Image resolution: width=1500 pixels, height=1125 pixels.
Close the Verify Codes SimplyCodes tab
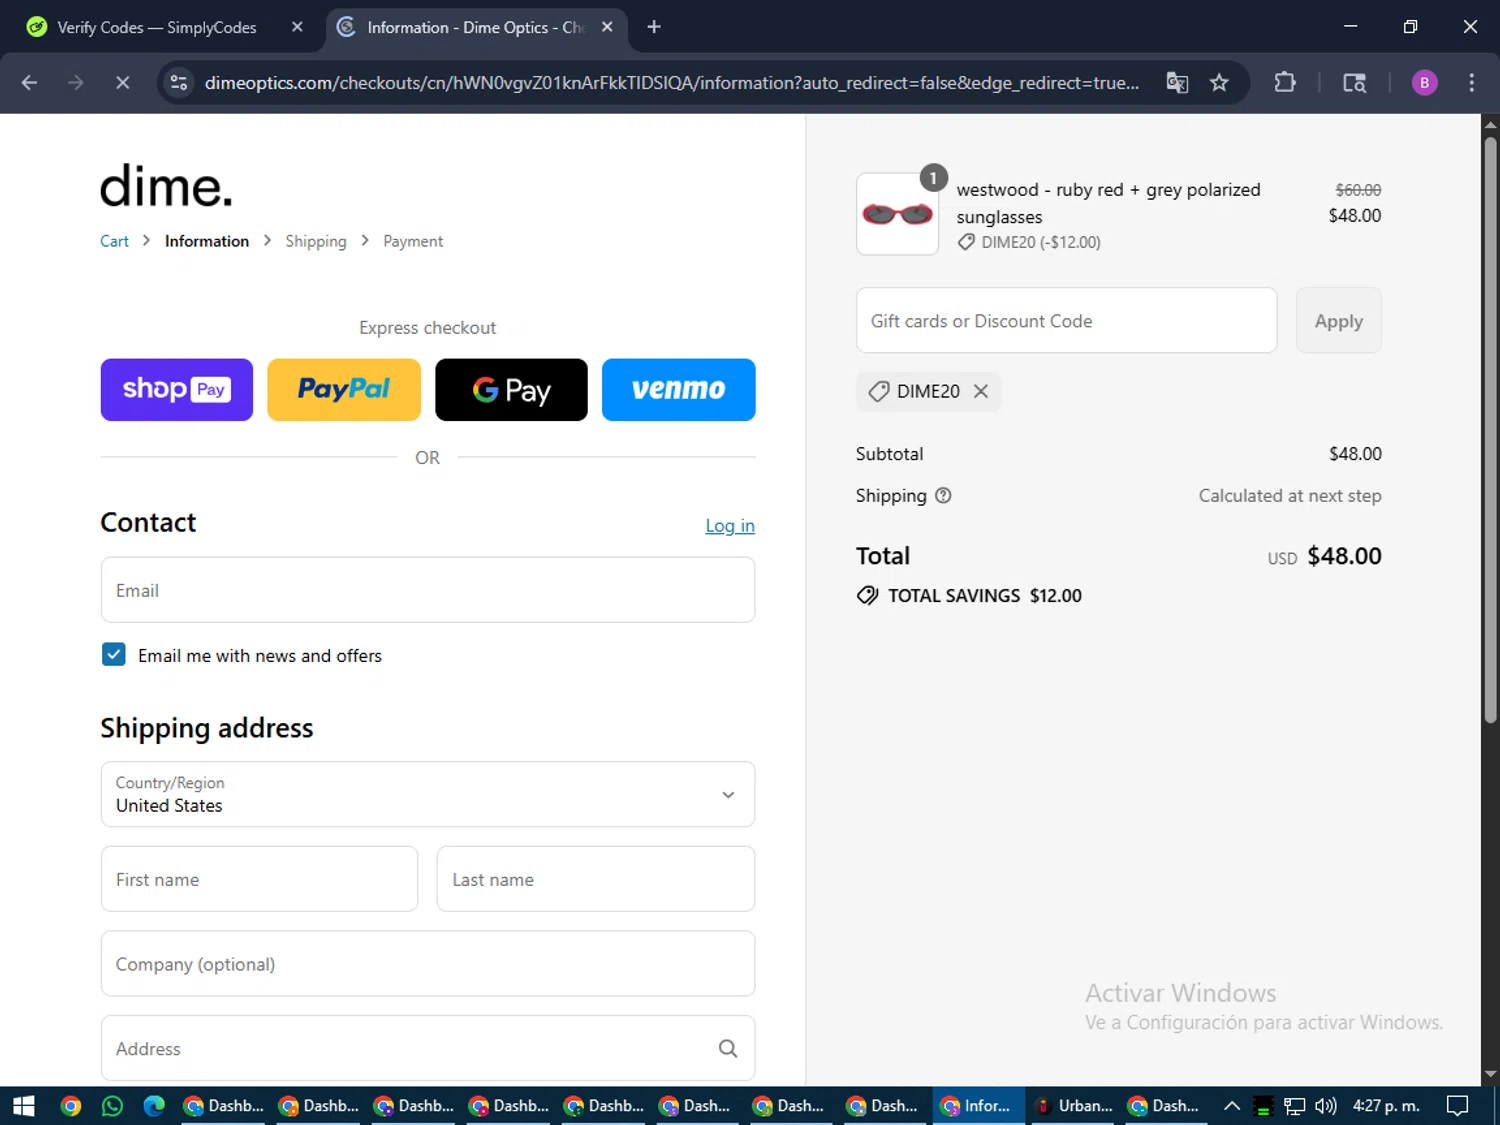coord(297,27)
